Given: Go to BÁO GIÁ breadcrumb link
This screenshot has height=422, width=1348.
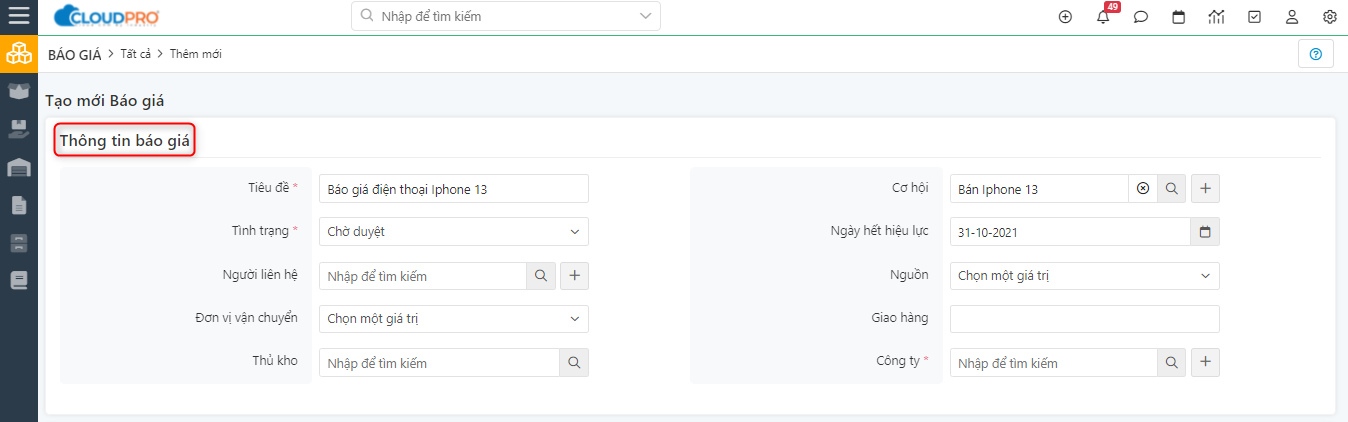Looking at the screenshot, I should tap(75, 54).
